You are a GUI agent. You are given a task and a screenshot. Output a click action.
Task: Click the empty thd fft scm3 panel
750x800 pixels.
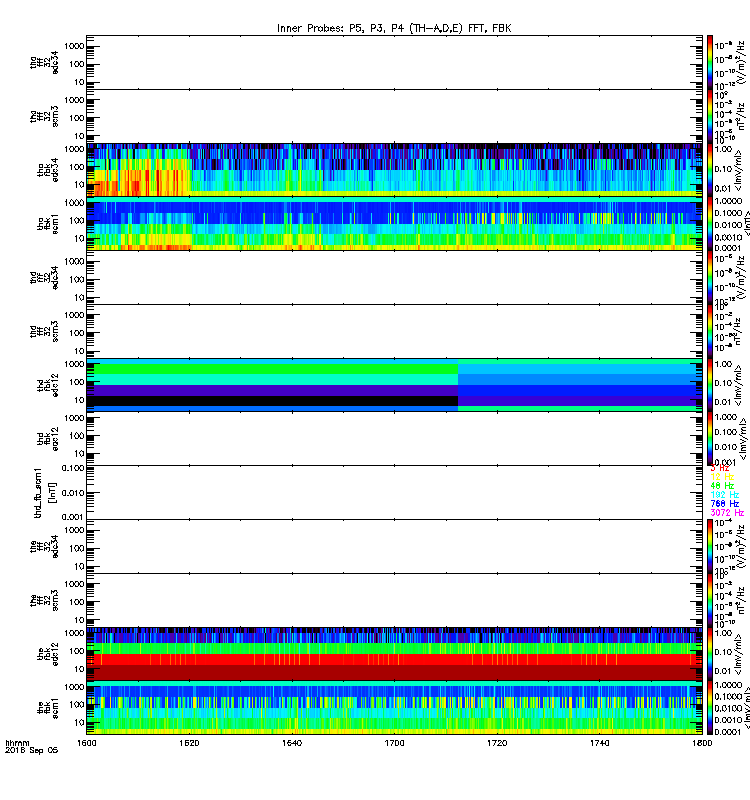394,331
